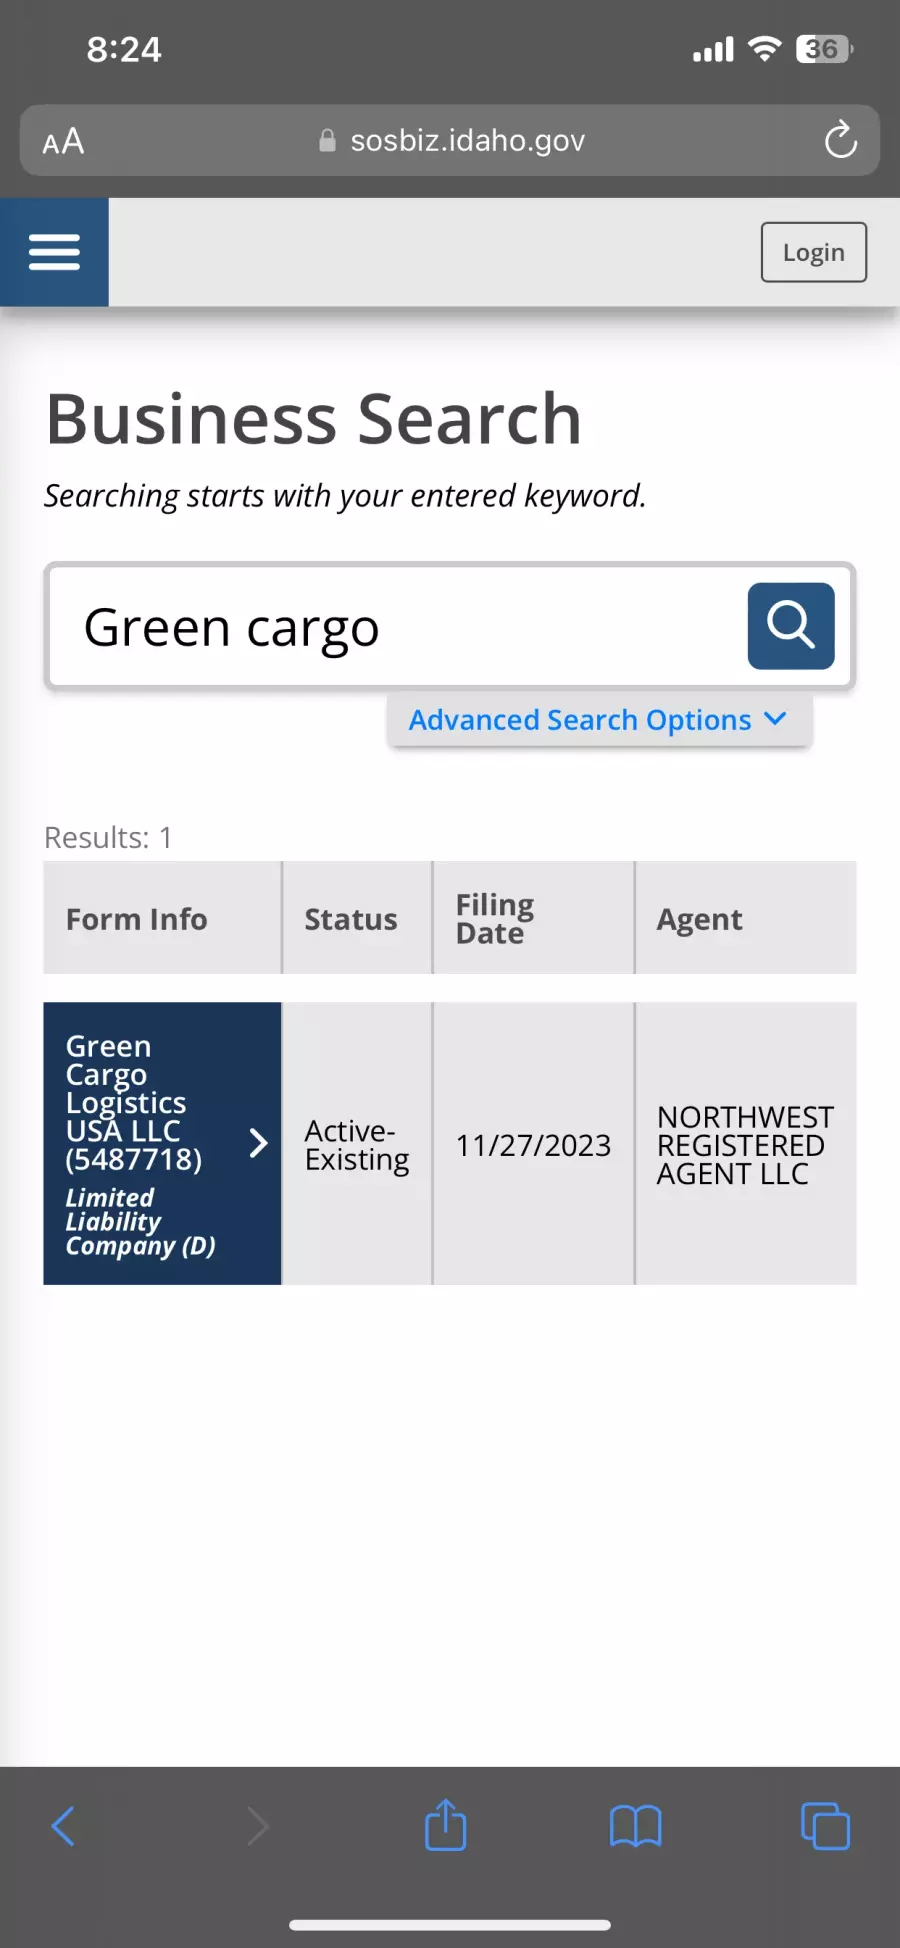The width and height of the screenshot is (900, 1948).
Task: Show open tabs in Safari
Action: coord(825,1826)
